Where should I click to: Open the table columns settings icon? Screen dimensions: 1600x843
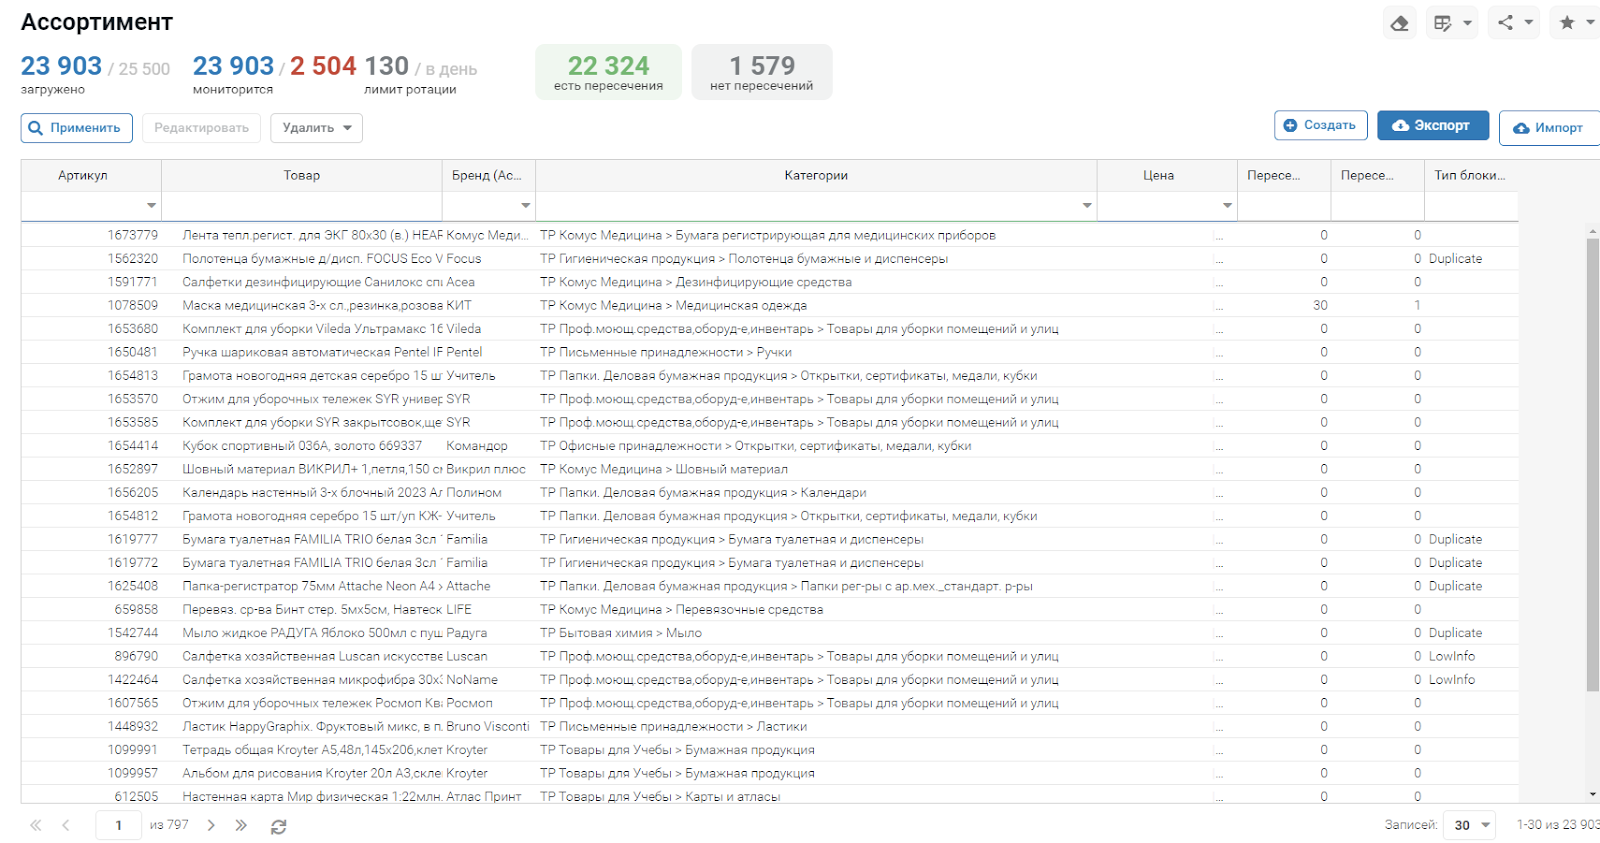click(1452, 23)
